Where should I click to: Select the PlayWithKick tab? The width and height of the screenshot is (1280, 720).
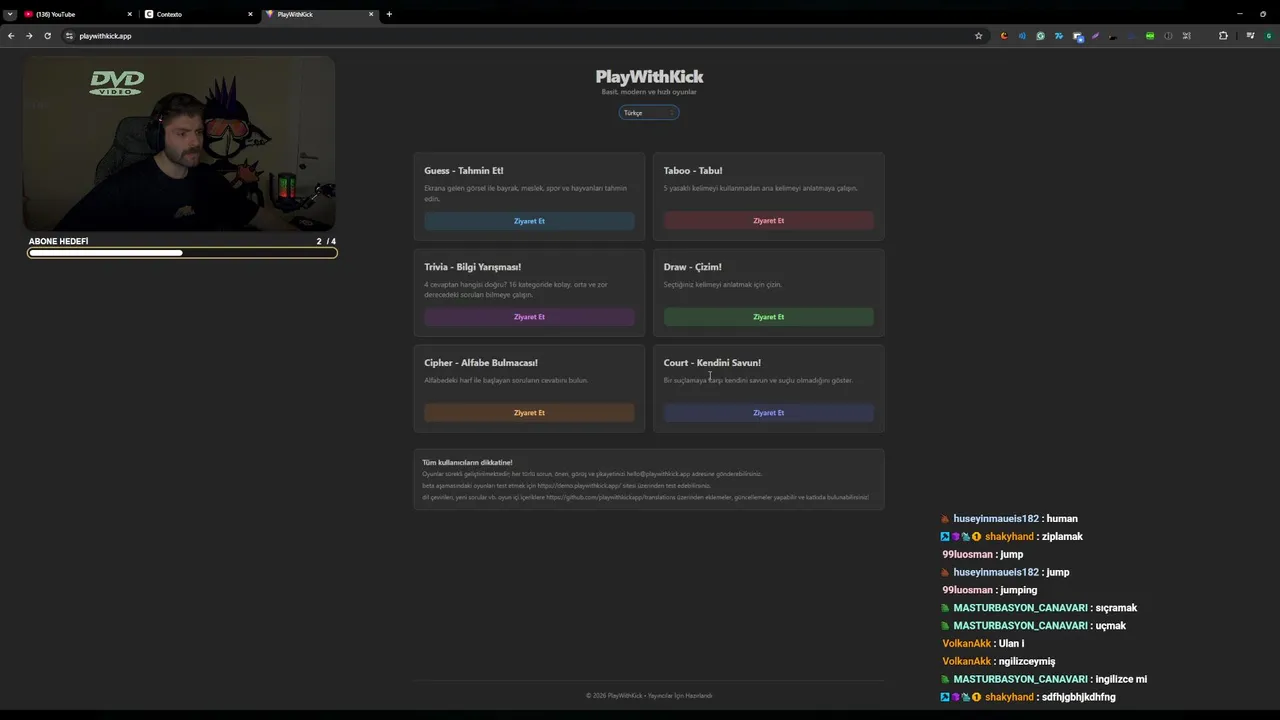point(318,14)
